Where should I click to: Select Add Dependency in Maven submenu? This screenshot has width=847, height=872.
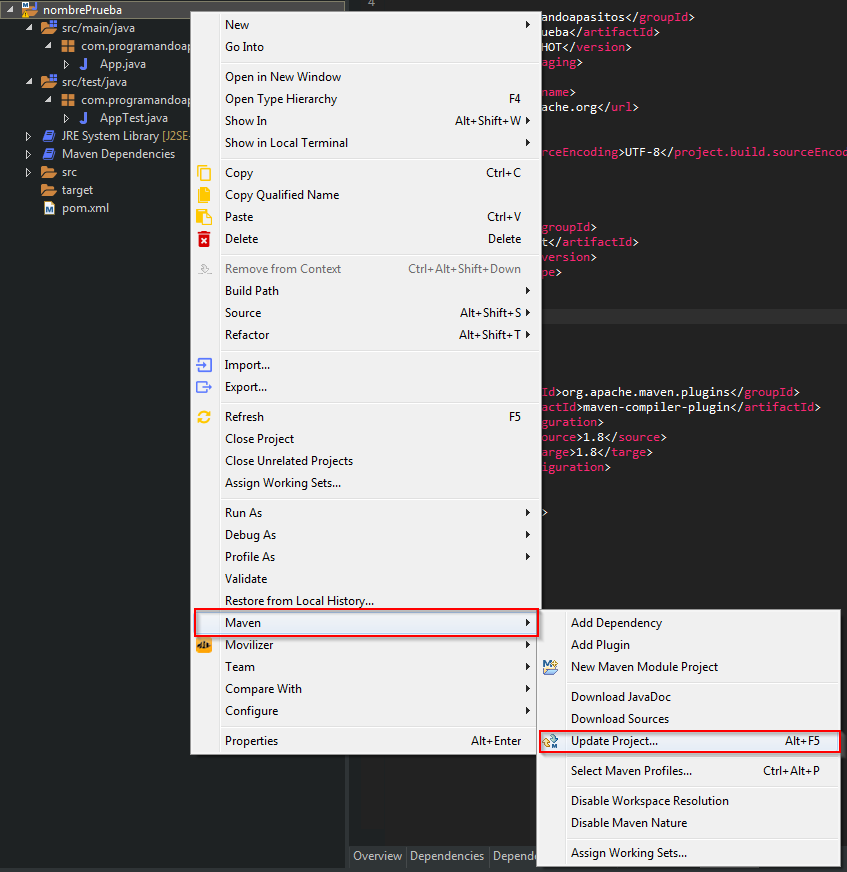tap(616, 623)
